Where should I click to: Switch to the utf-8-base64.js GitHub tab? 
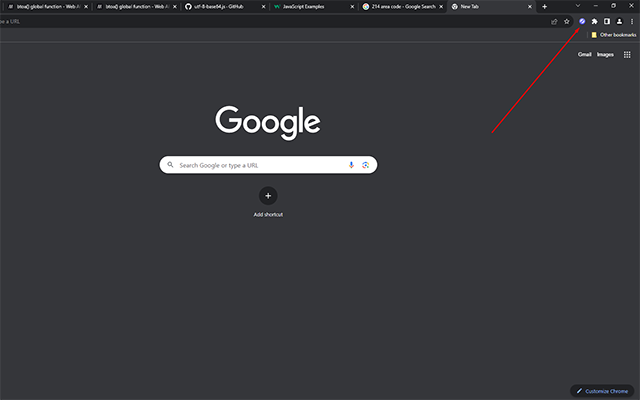point(225,7)
